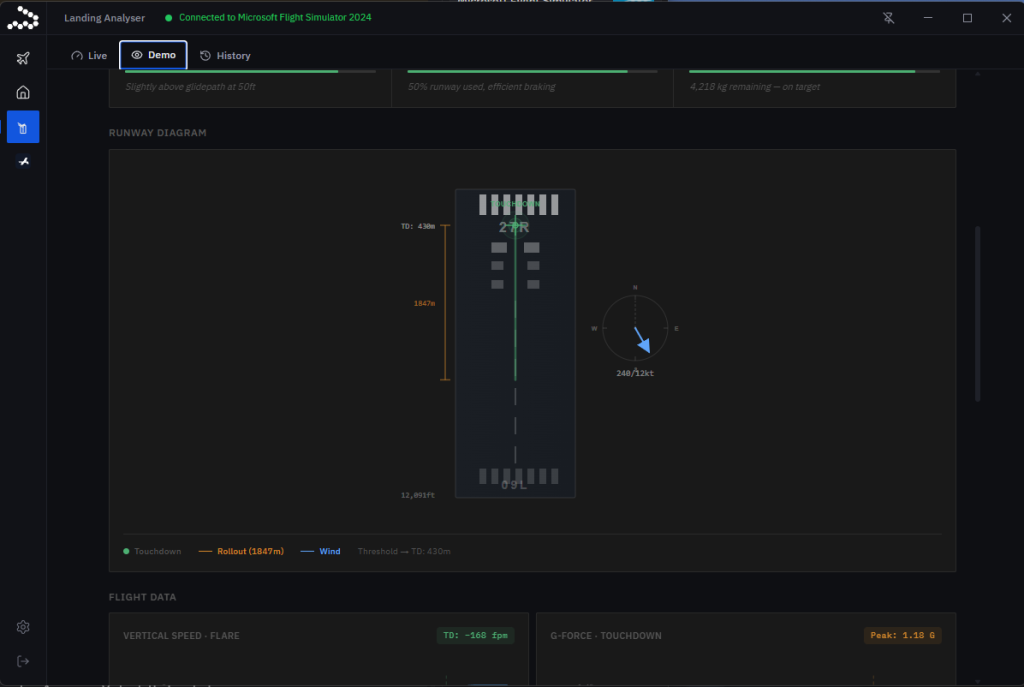This screenshot has width=1024, height=687.
Task: Click the Peak: 1.18 G badge
Action: point(903,635)
